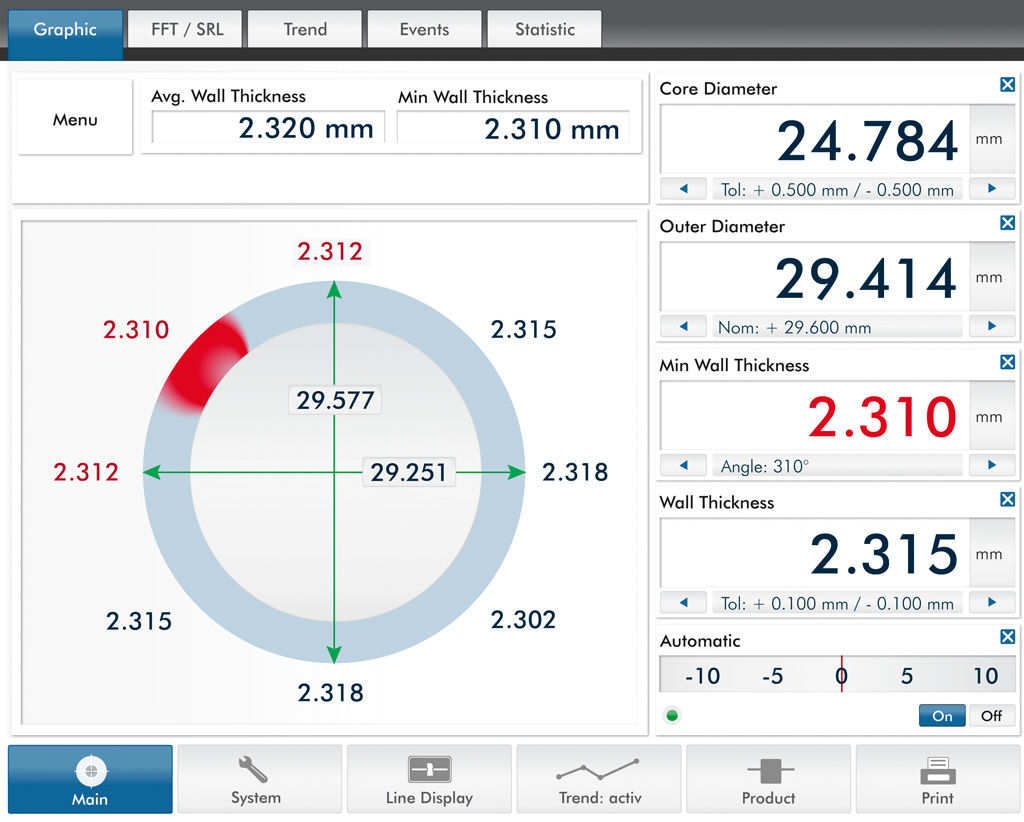
Task: Open the Menu
Action: pos(74,117)
